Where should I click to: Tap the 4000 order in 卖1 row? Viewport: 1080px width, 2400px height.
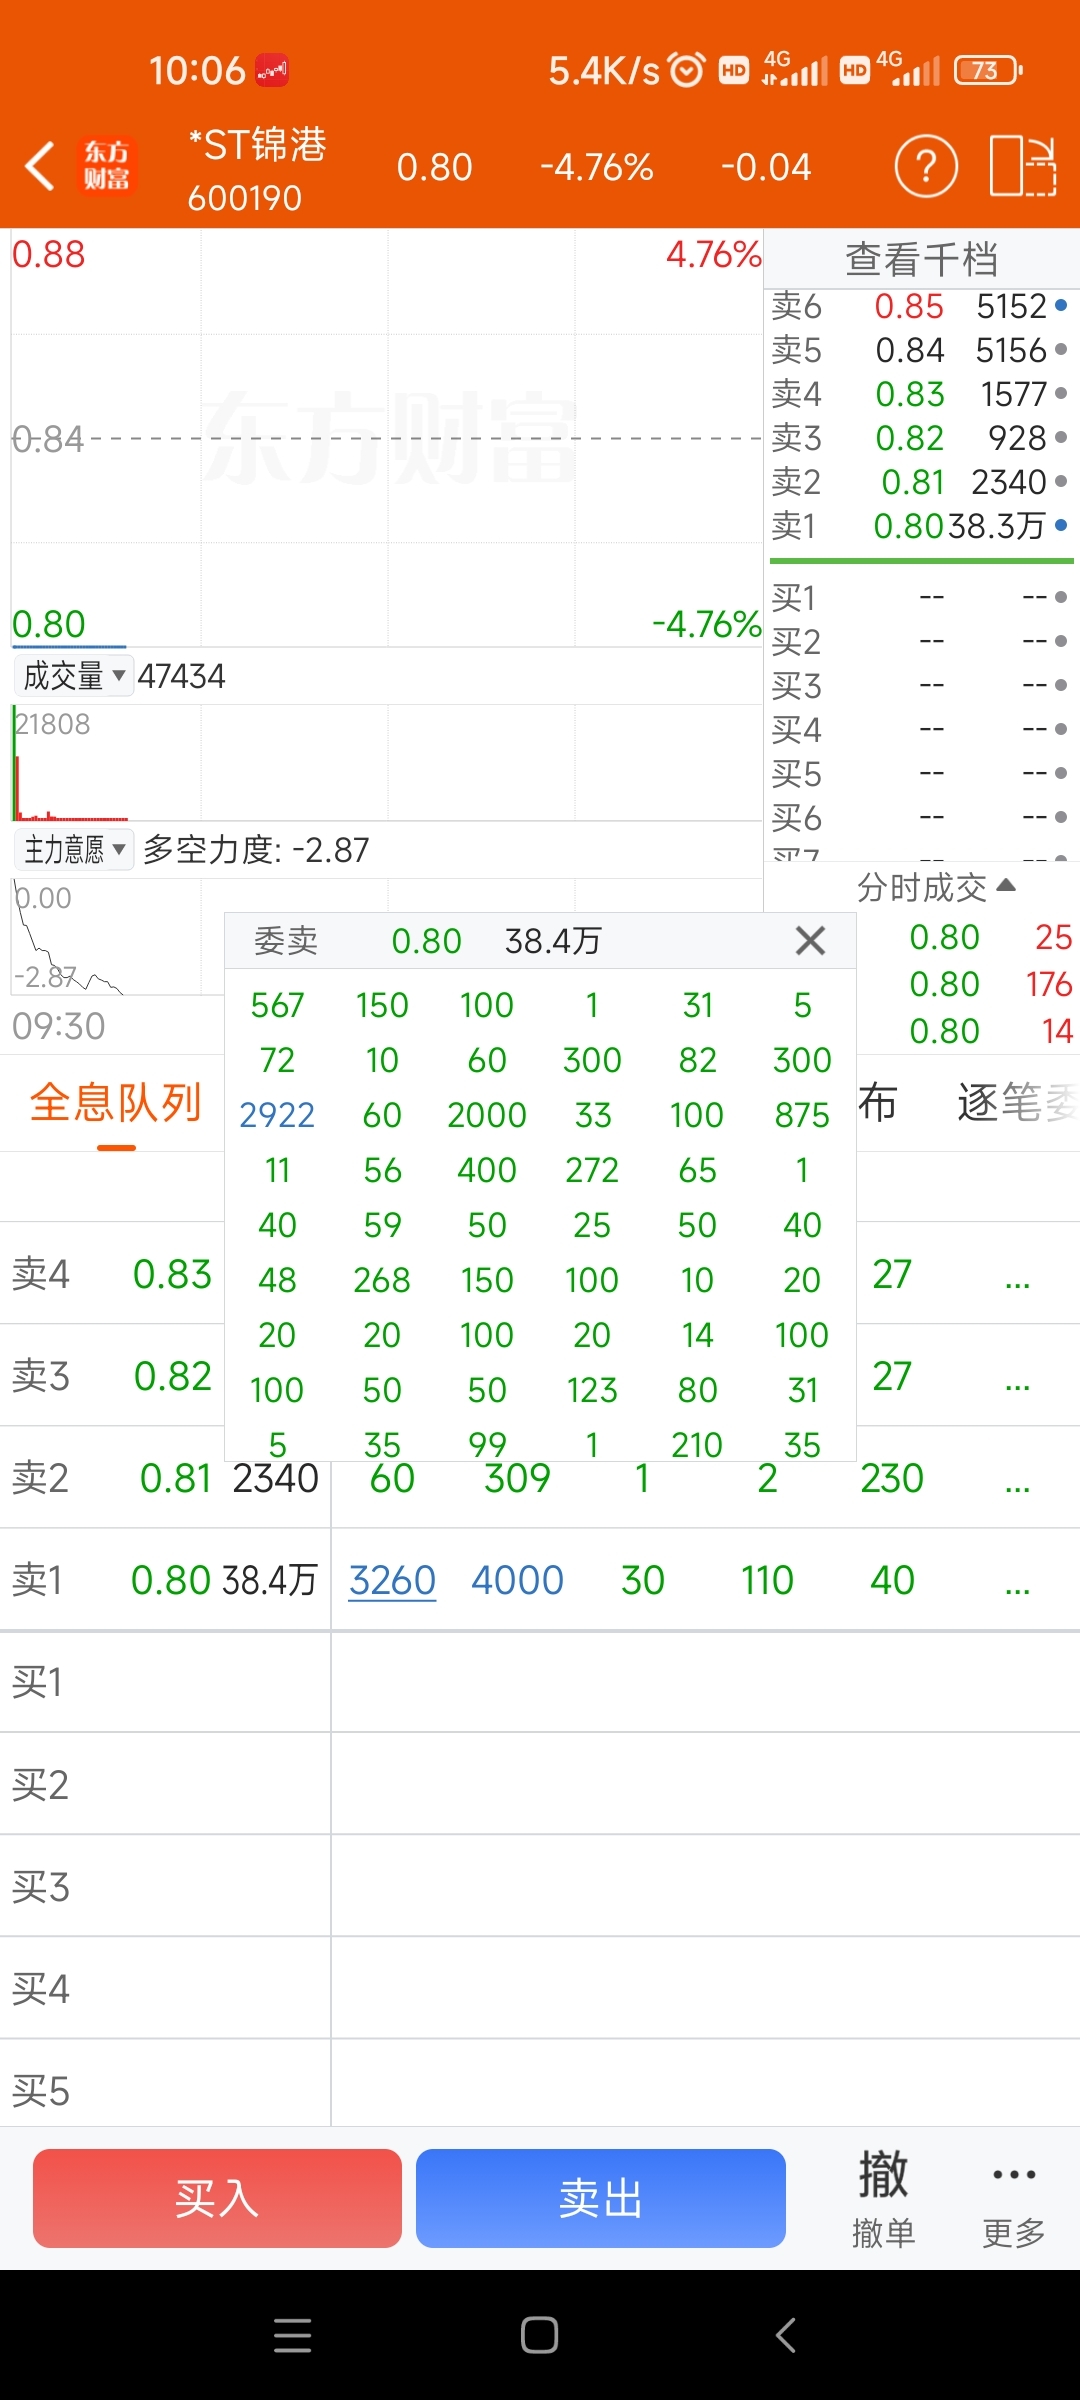(x=517, y=1580)
